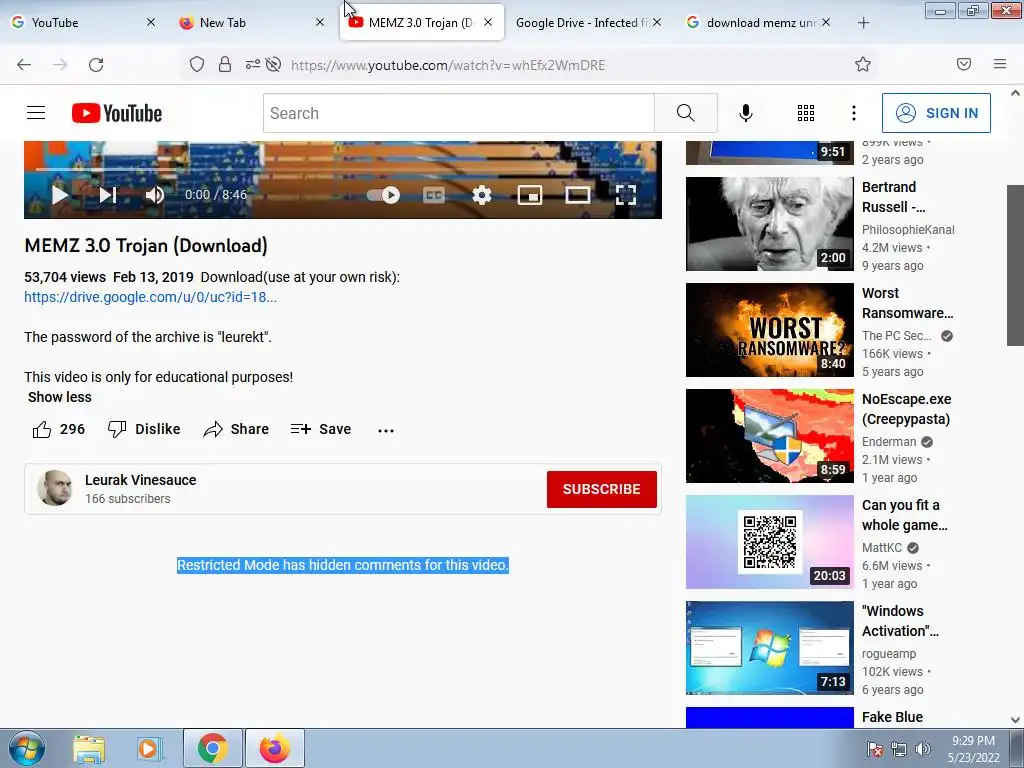Screen dimensions: 1024x768
Task: Open Worst Ransomware video thumbnail
Action: coord(769,330)
